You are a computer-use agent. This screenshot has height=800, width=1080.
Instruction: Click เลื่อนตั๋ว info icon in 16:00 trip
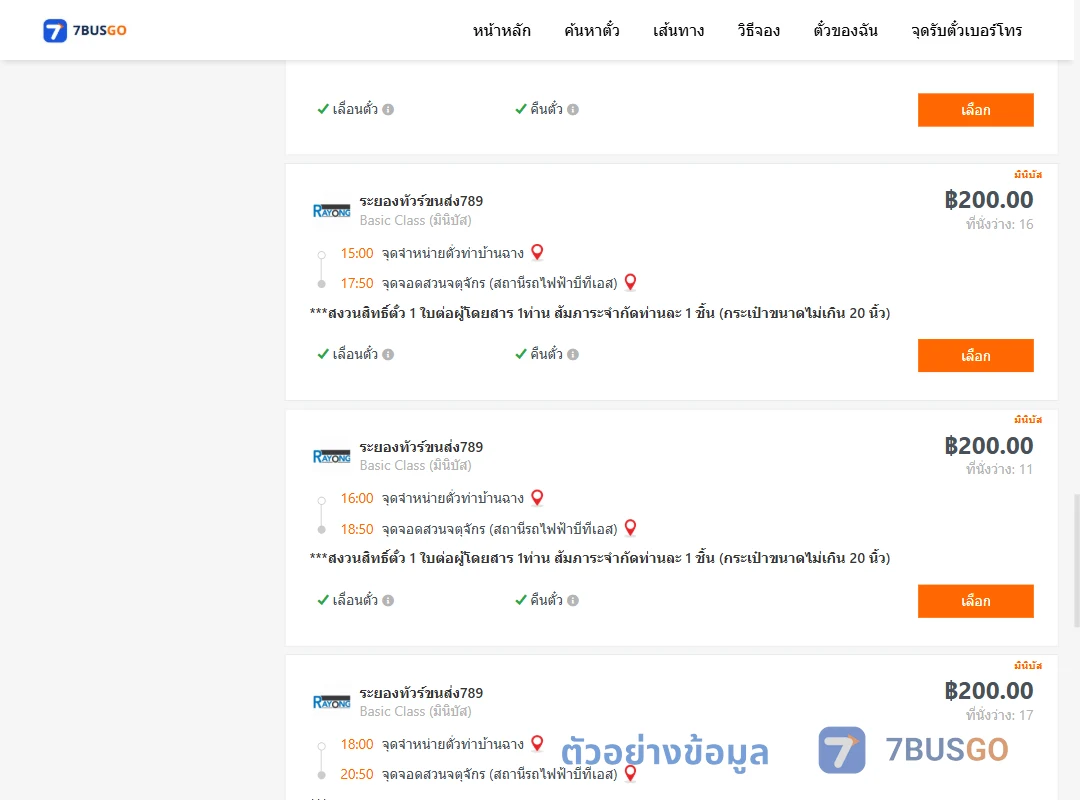388,600
